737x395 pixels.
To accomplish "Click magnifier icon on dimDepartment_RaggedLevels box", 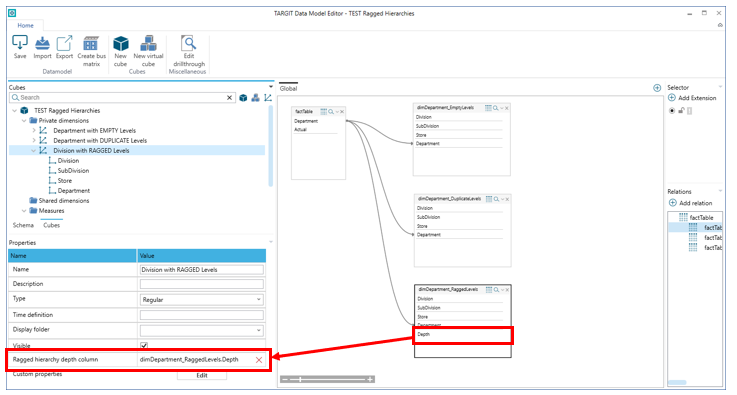I will point(496,290).
